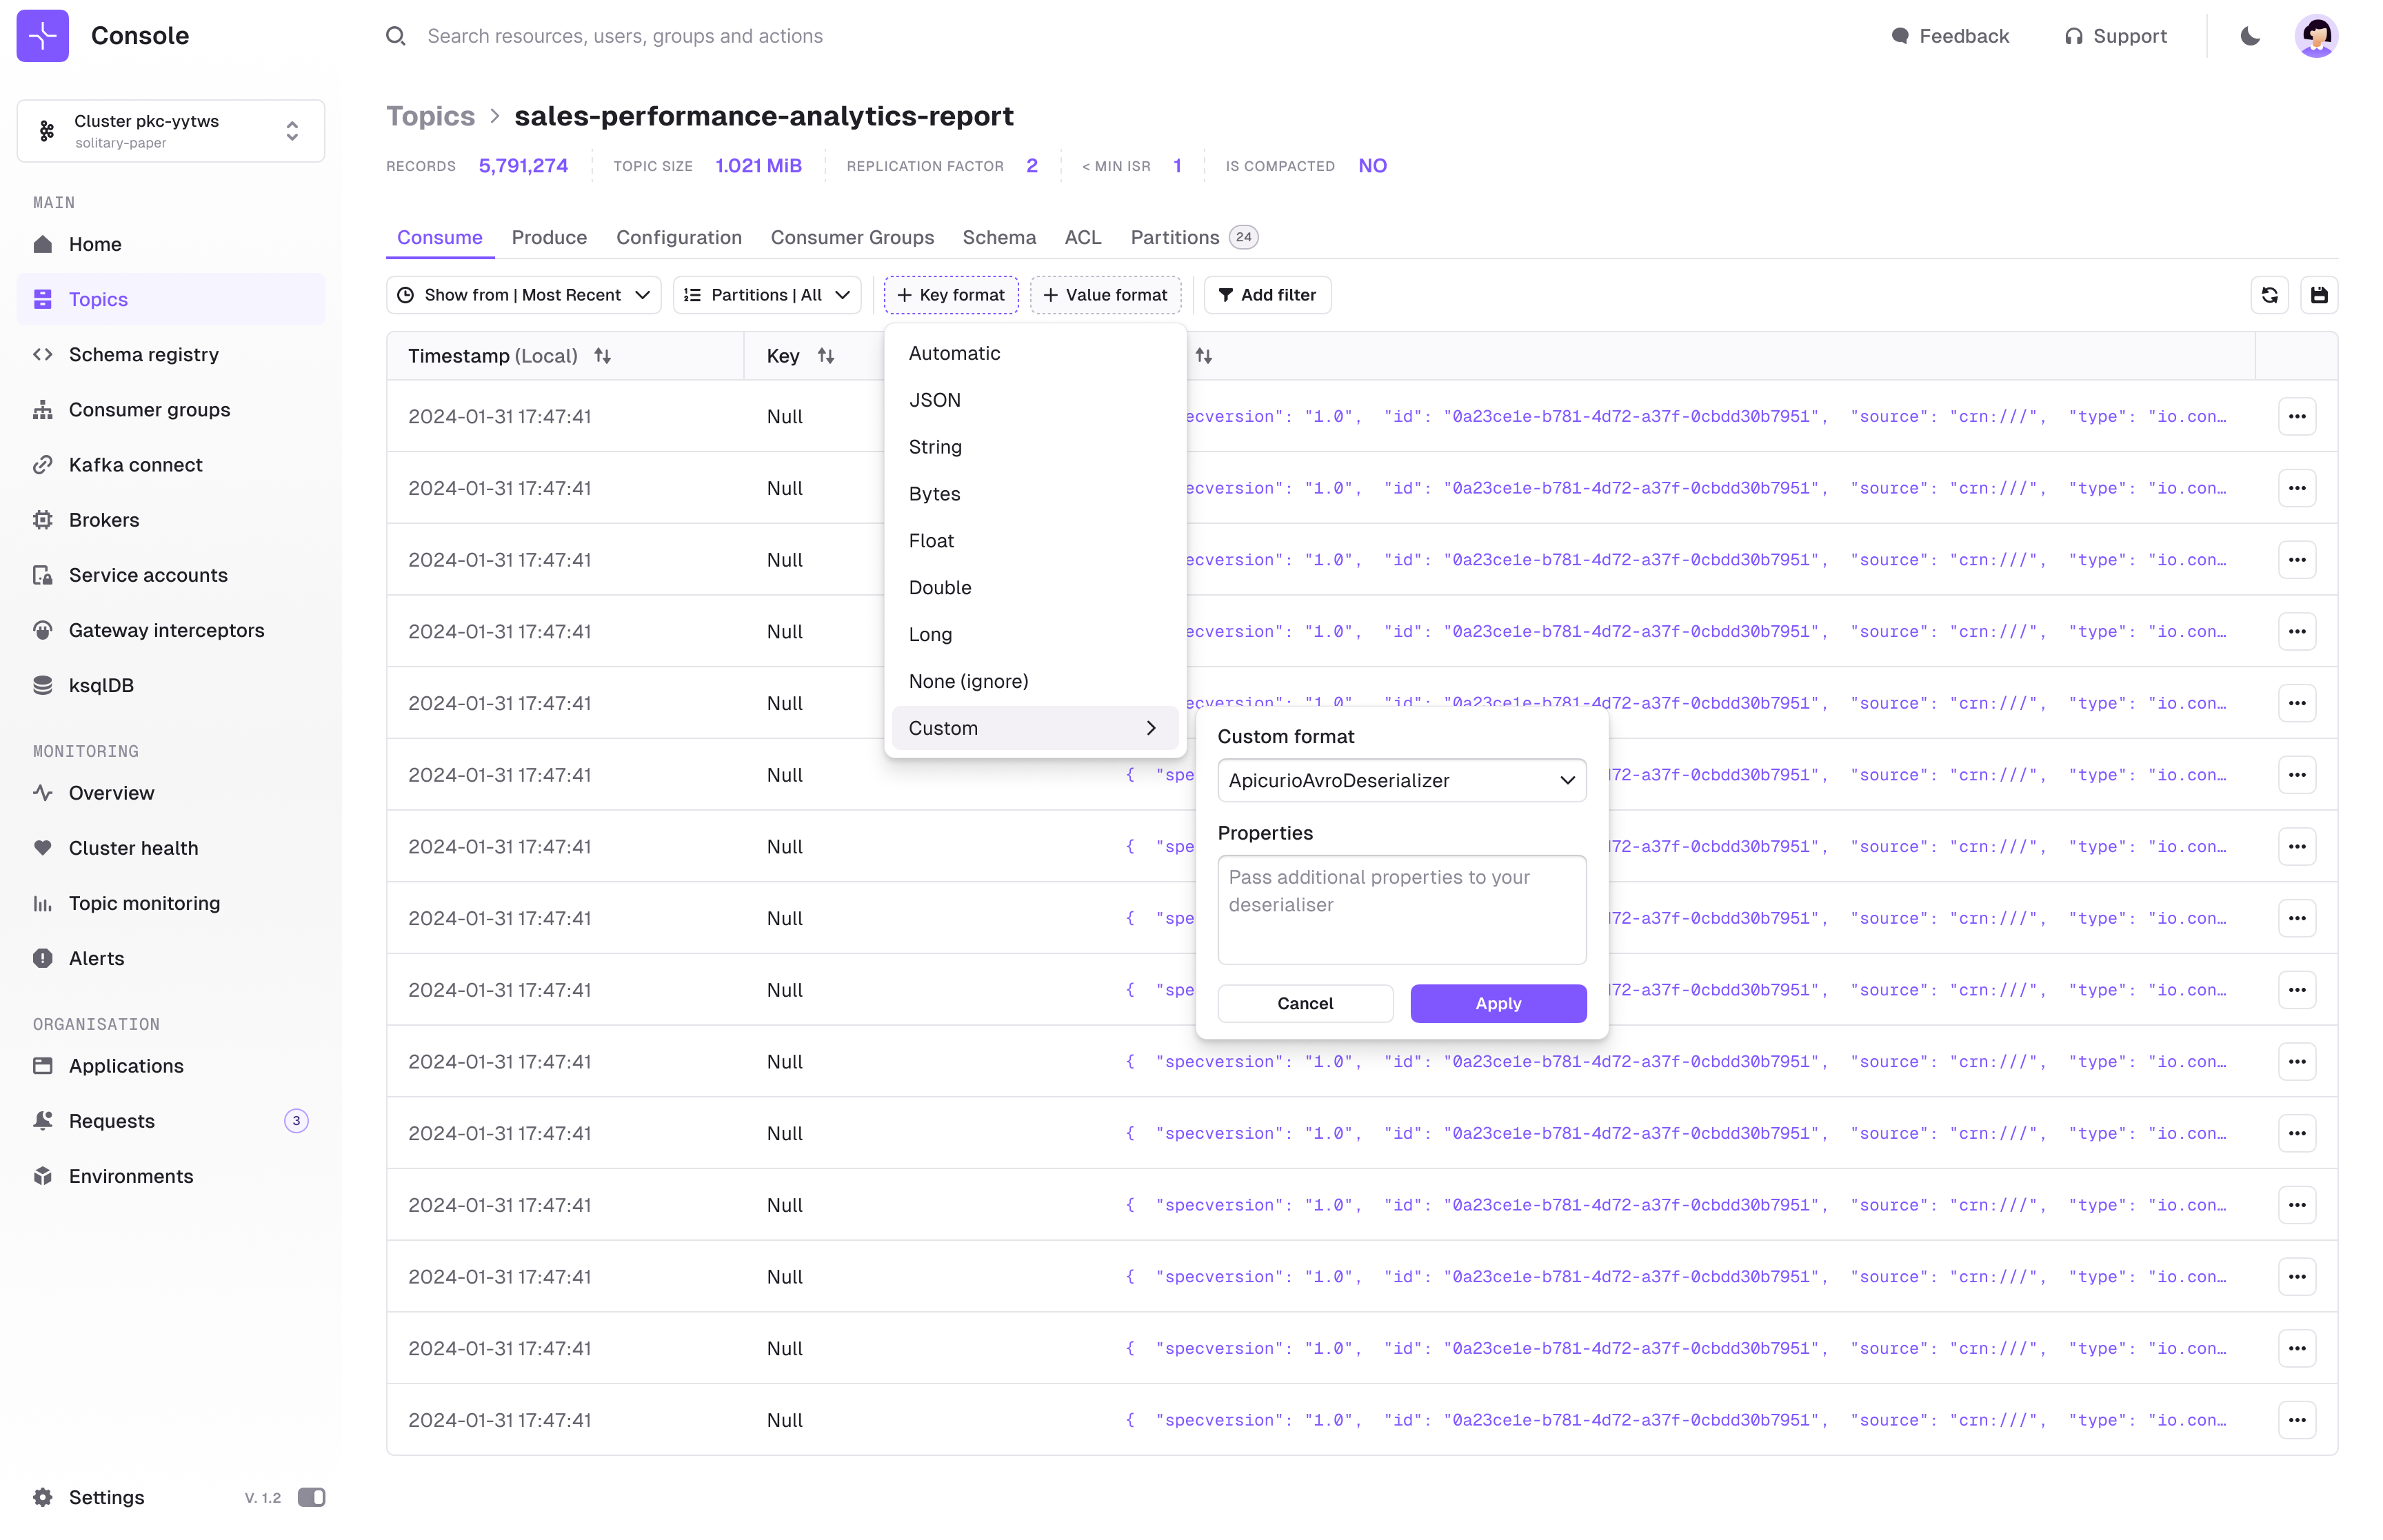Open Kafka connect in sidebar

(x=135, y=464)
